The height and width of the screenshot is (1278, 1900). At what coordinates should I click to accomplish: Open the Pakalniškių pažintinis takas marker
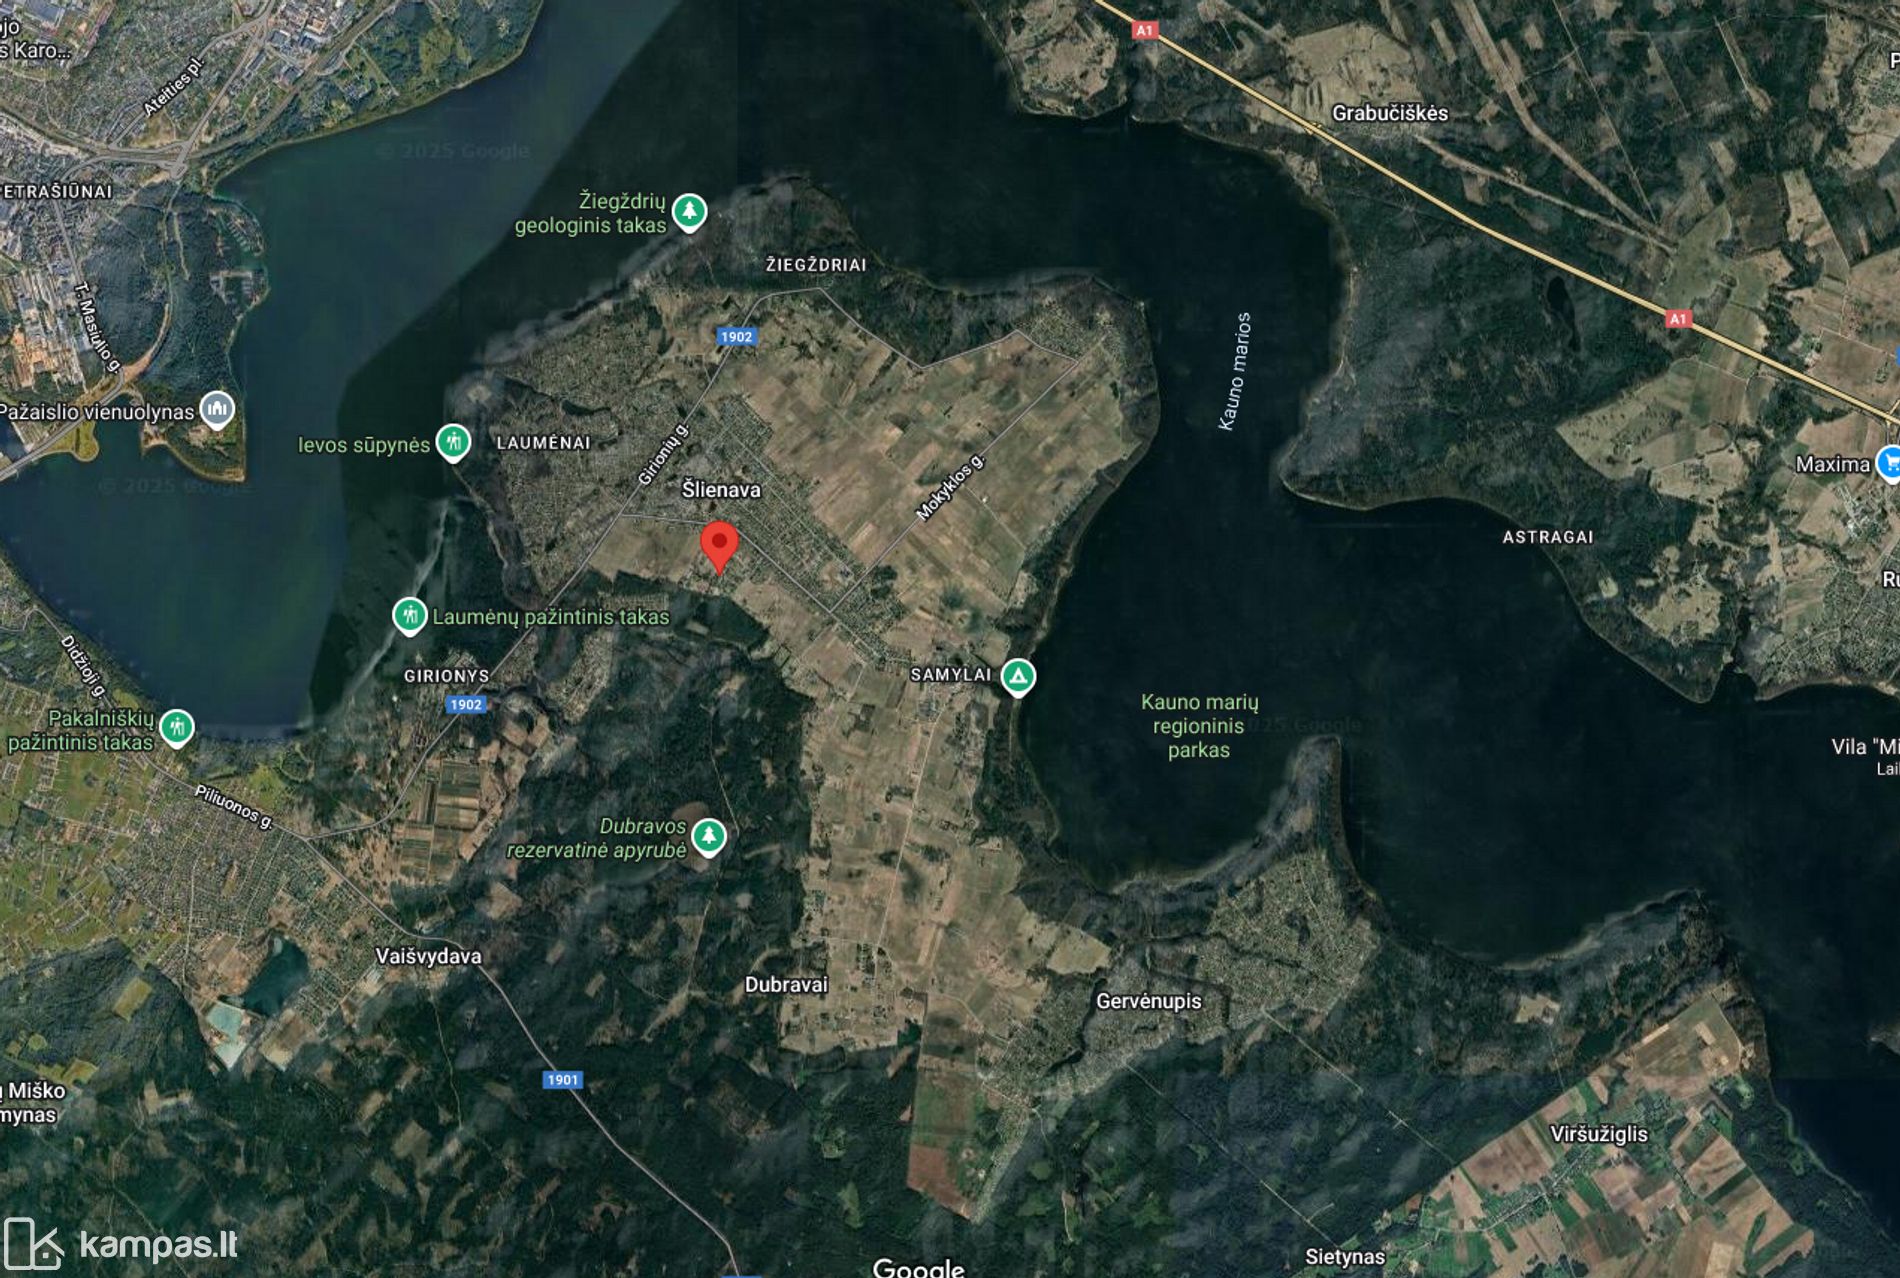pos(177,728)
